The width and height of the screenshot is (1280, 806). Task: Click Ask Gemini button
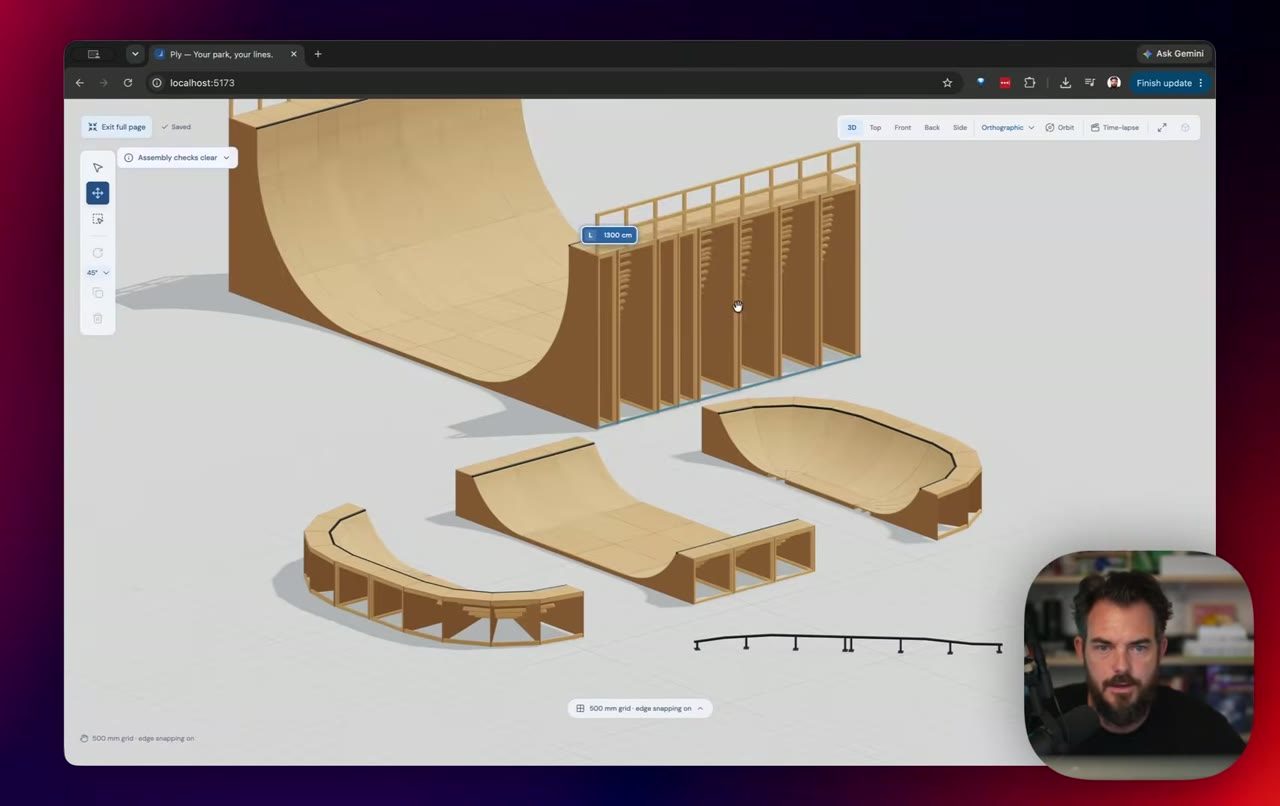coord(1173,54)
